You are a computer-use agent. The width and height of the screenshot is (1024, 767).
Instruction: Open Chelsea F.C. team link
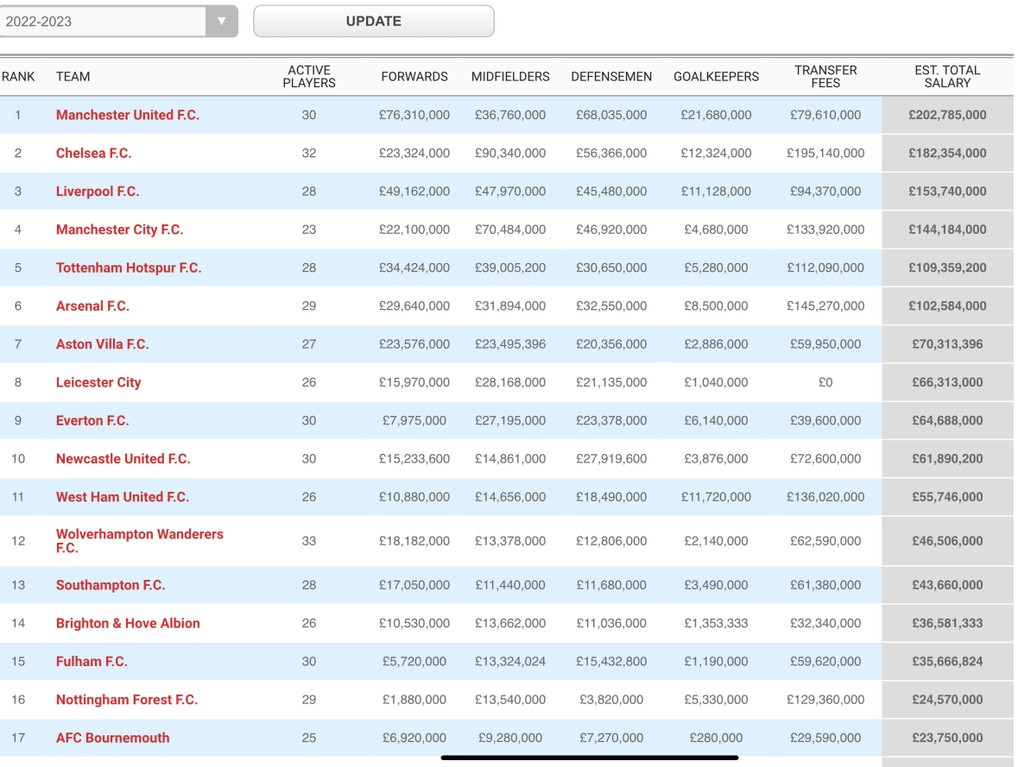(93, 153)
